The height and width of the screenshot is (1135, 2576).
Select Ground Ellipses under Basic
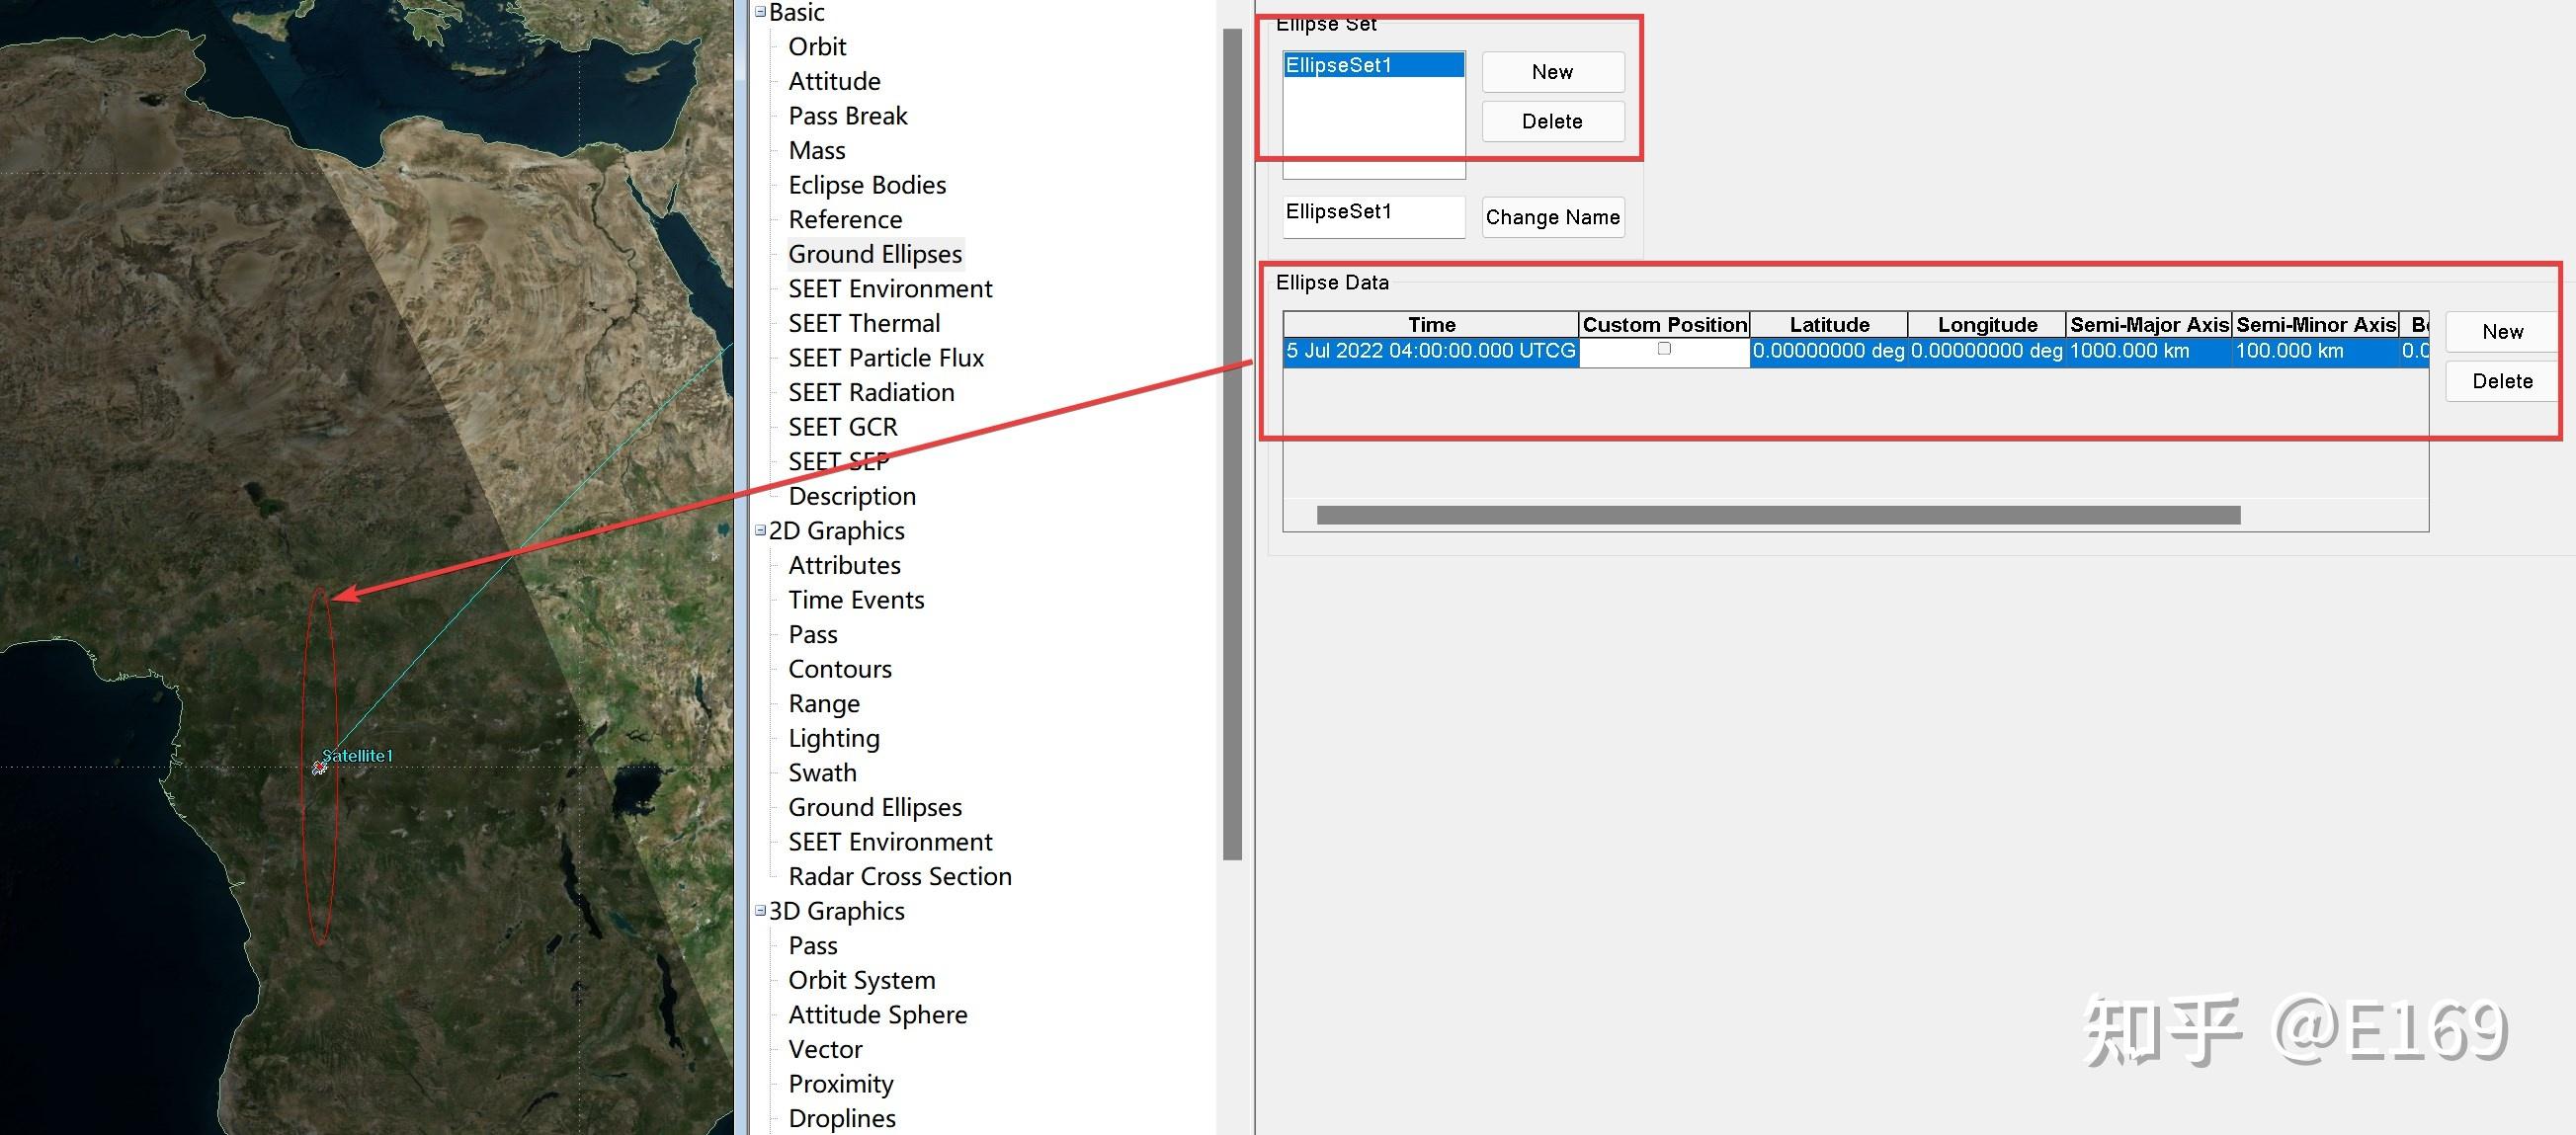click(x=874, y=254)
